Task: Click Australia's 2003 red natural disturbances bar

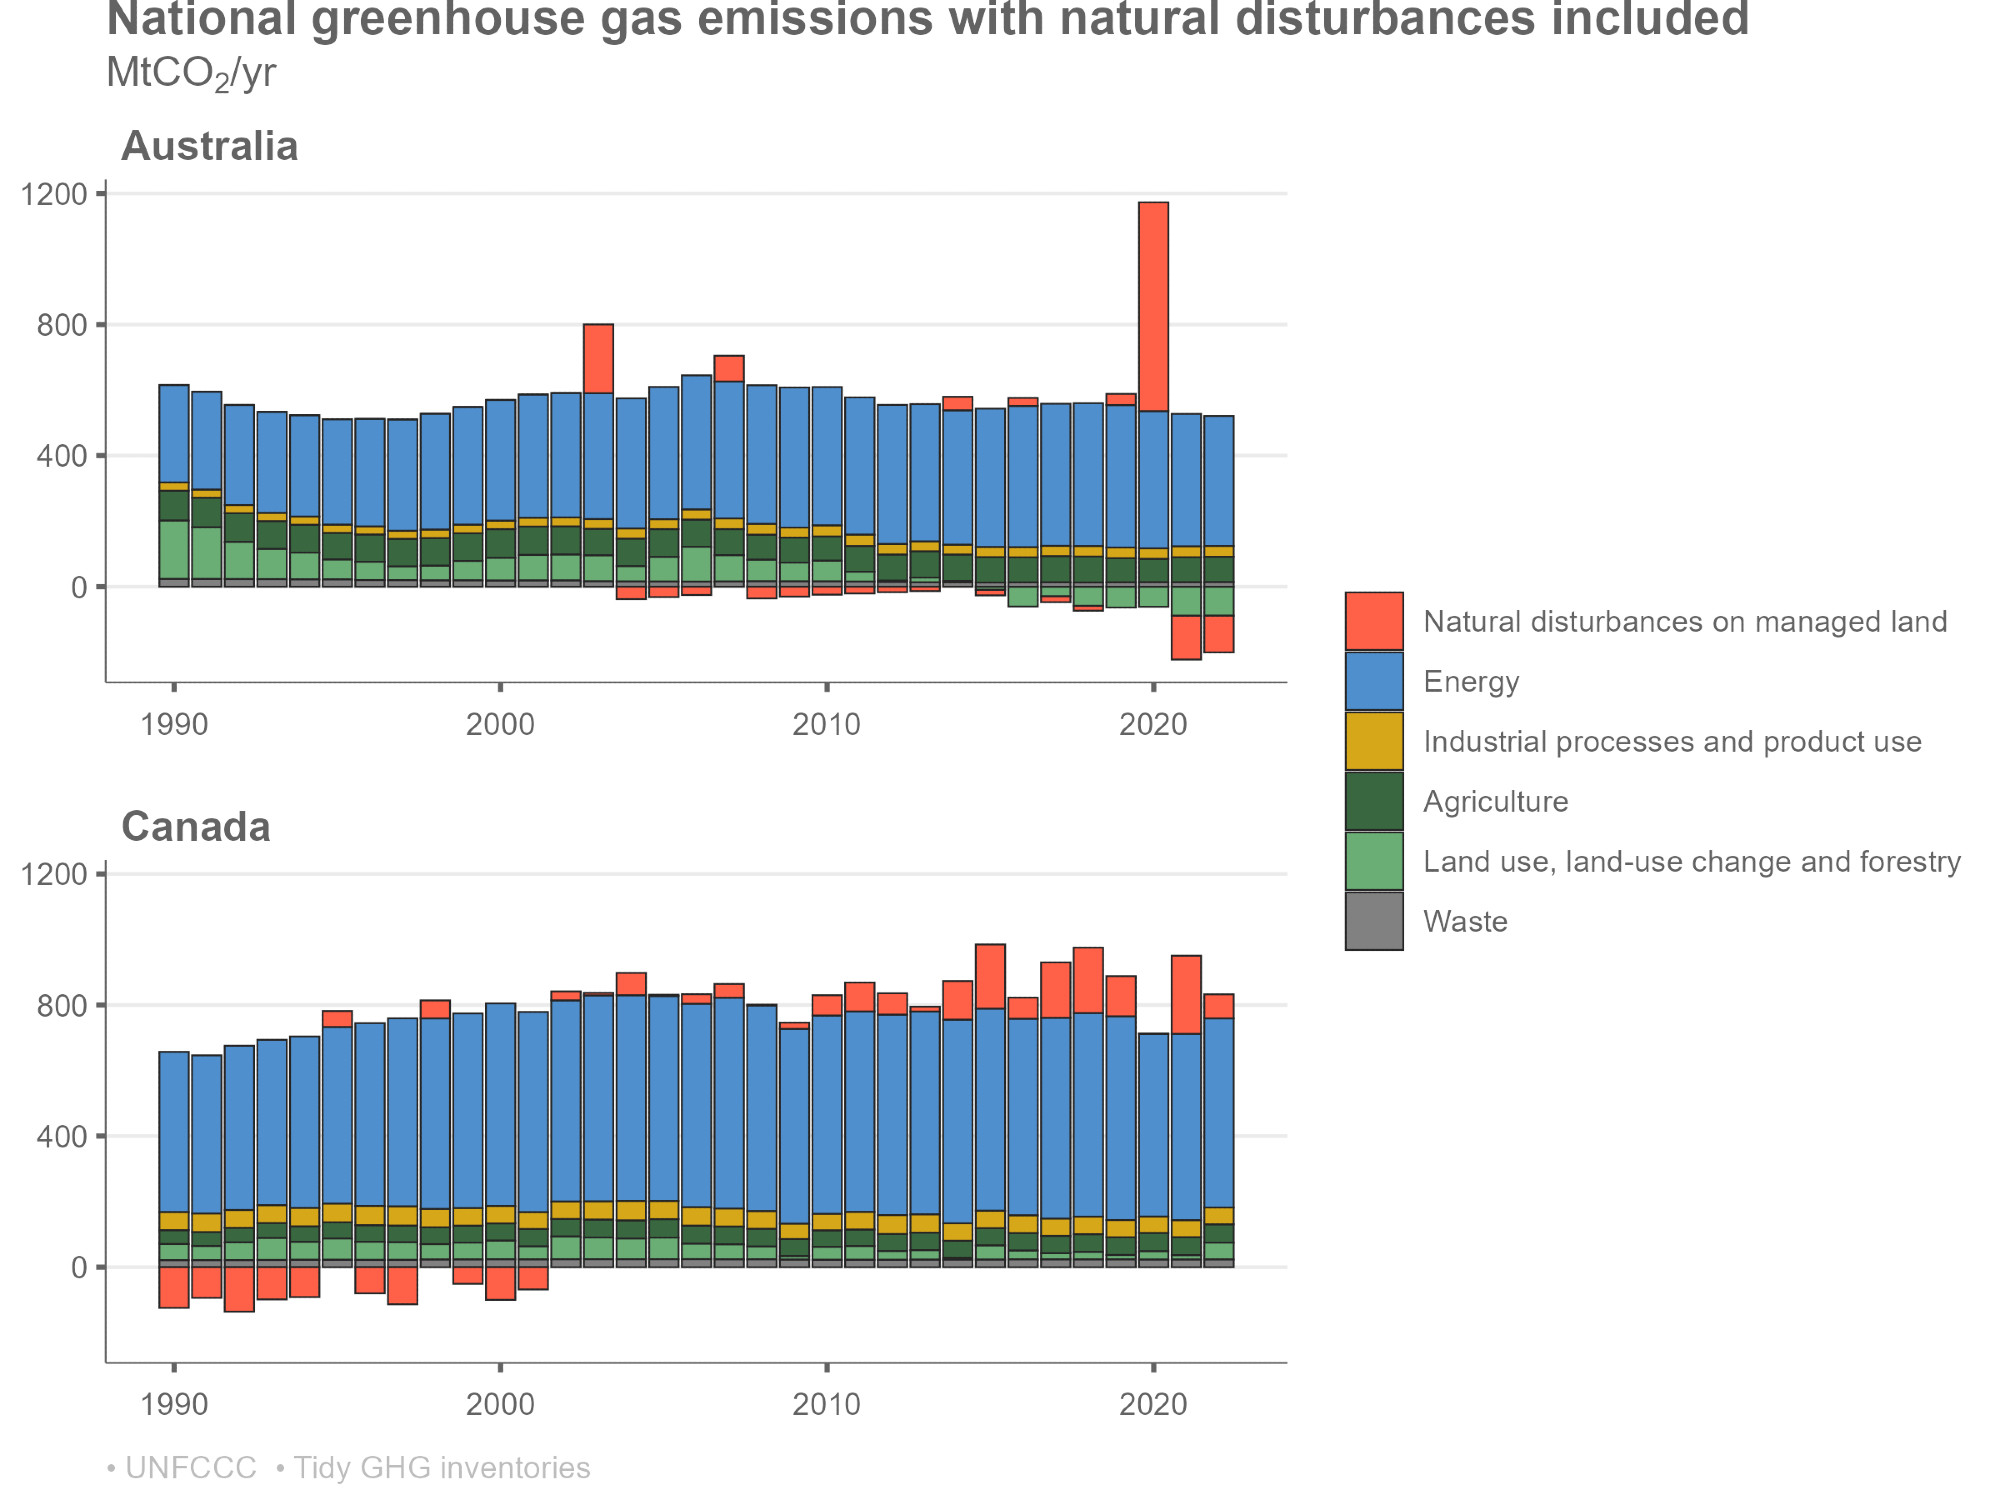Action: coord(598,359)
